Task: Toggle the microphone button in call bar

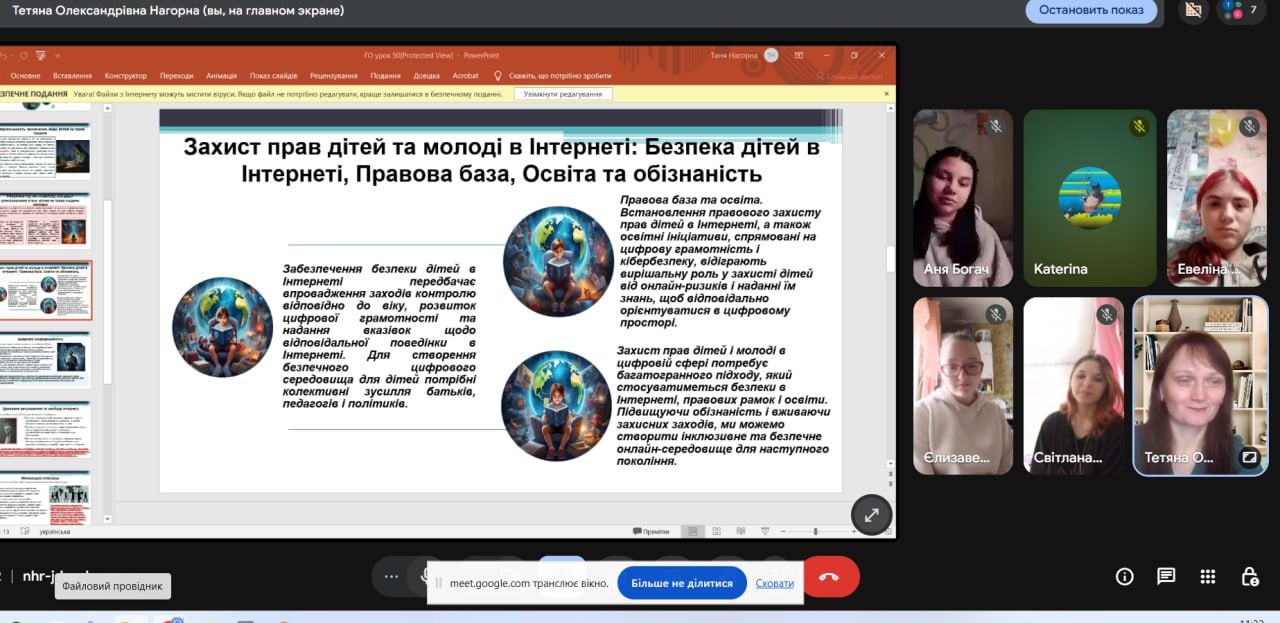Action: [x=428, y=577]
